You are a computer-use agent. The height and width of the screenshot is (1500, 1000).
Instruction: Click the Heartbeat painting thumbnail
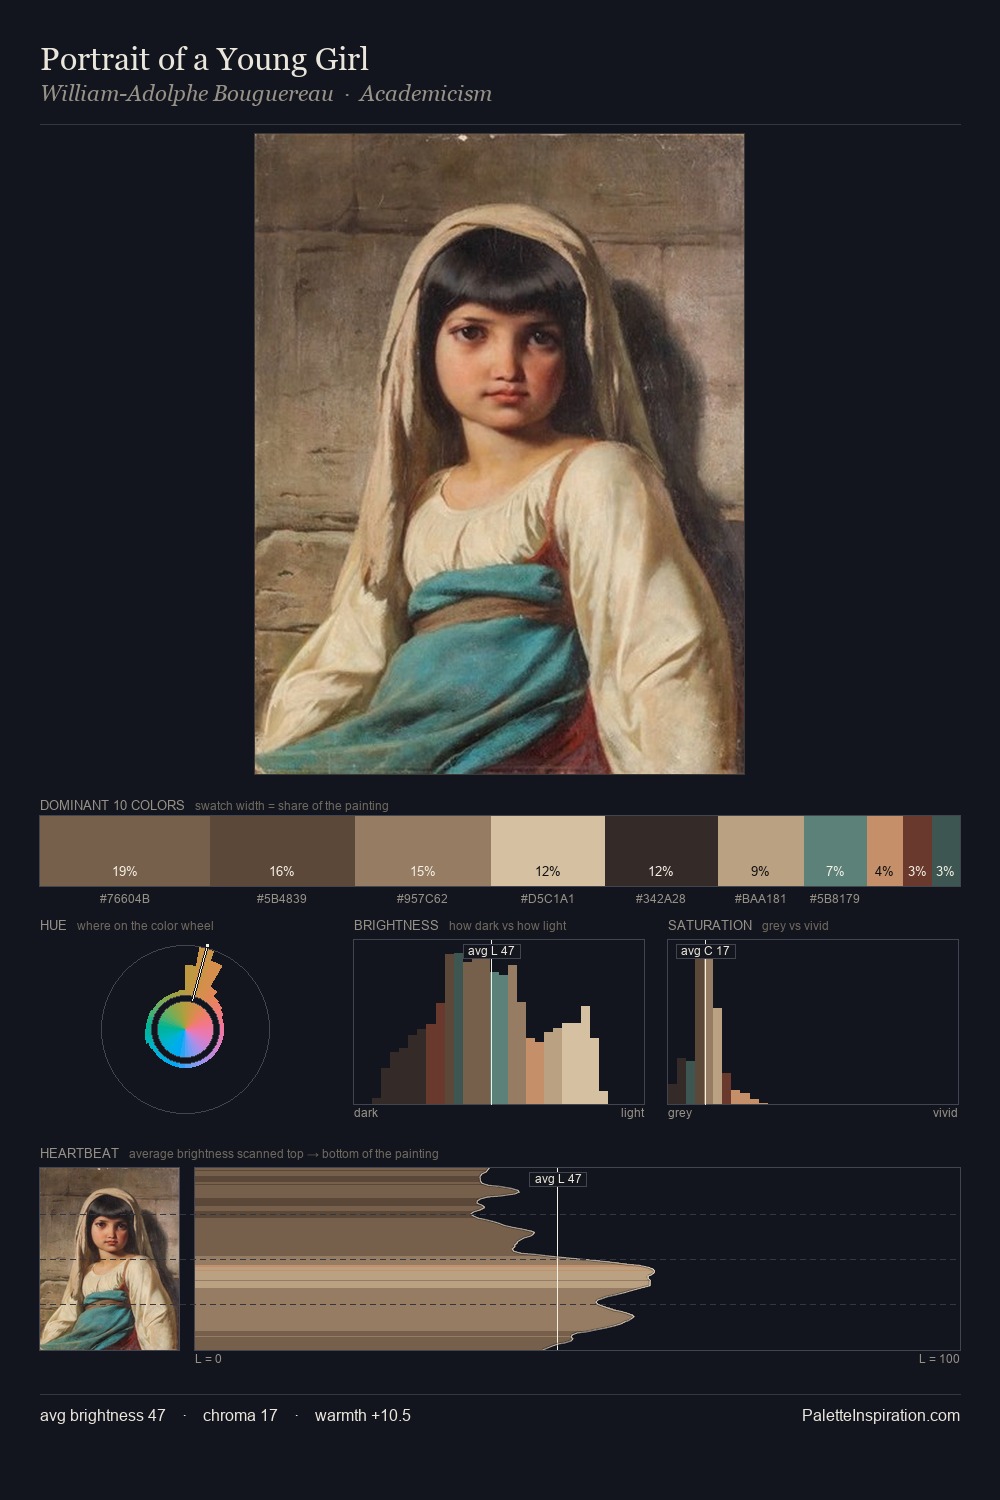[110, 1259]
